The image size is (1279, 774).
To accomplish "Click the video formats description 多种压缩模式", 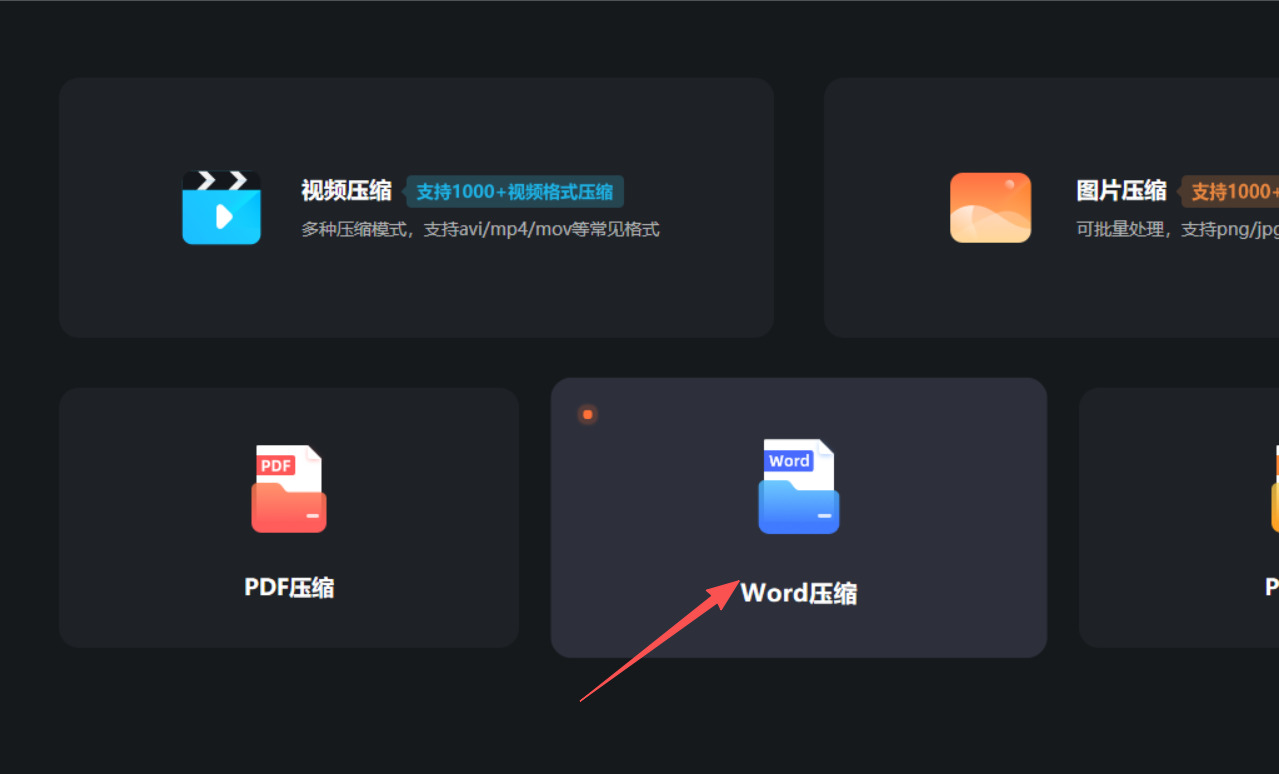I will tap(481, 229).
